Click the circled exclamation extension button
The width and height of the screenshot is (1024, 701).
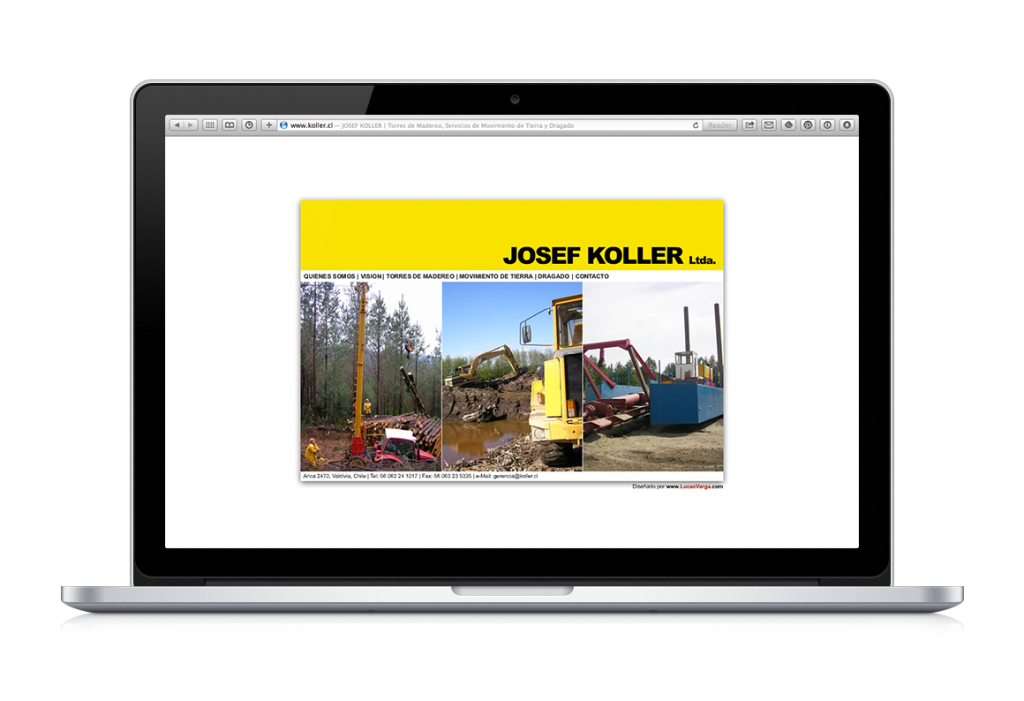click(x=827, y=125)
